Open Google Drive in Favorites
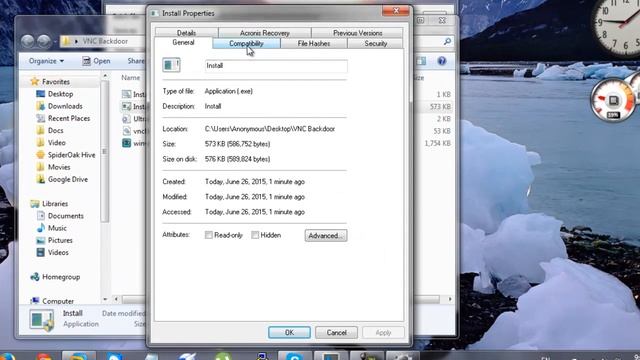 coord(68,180)
